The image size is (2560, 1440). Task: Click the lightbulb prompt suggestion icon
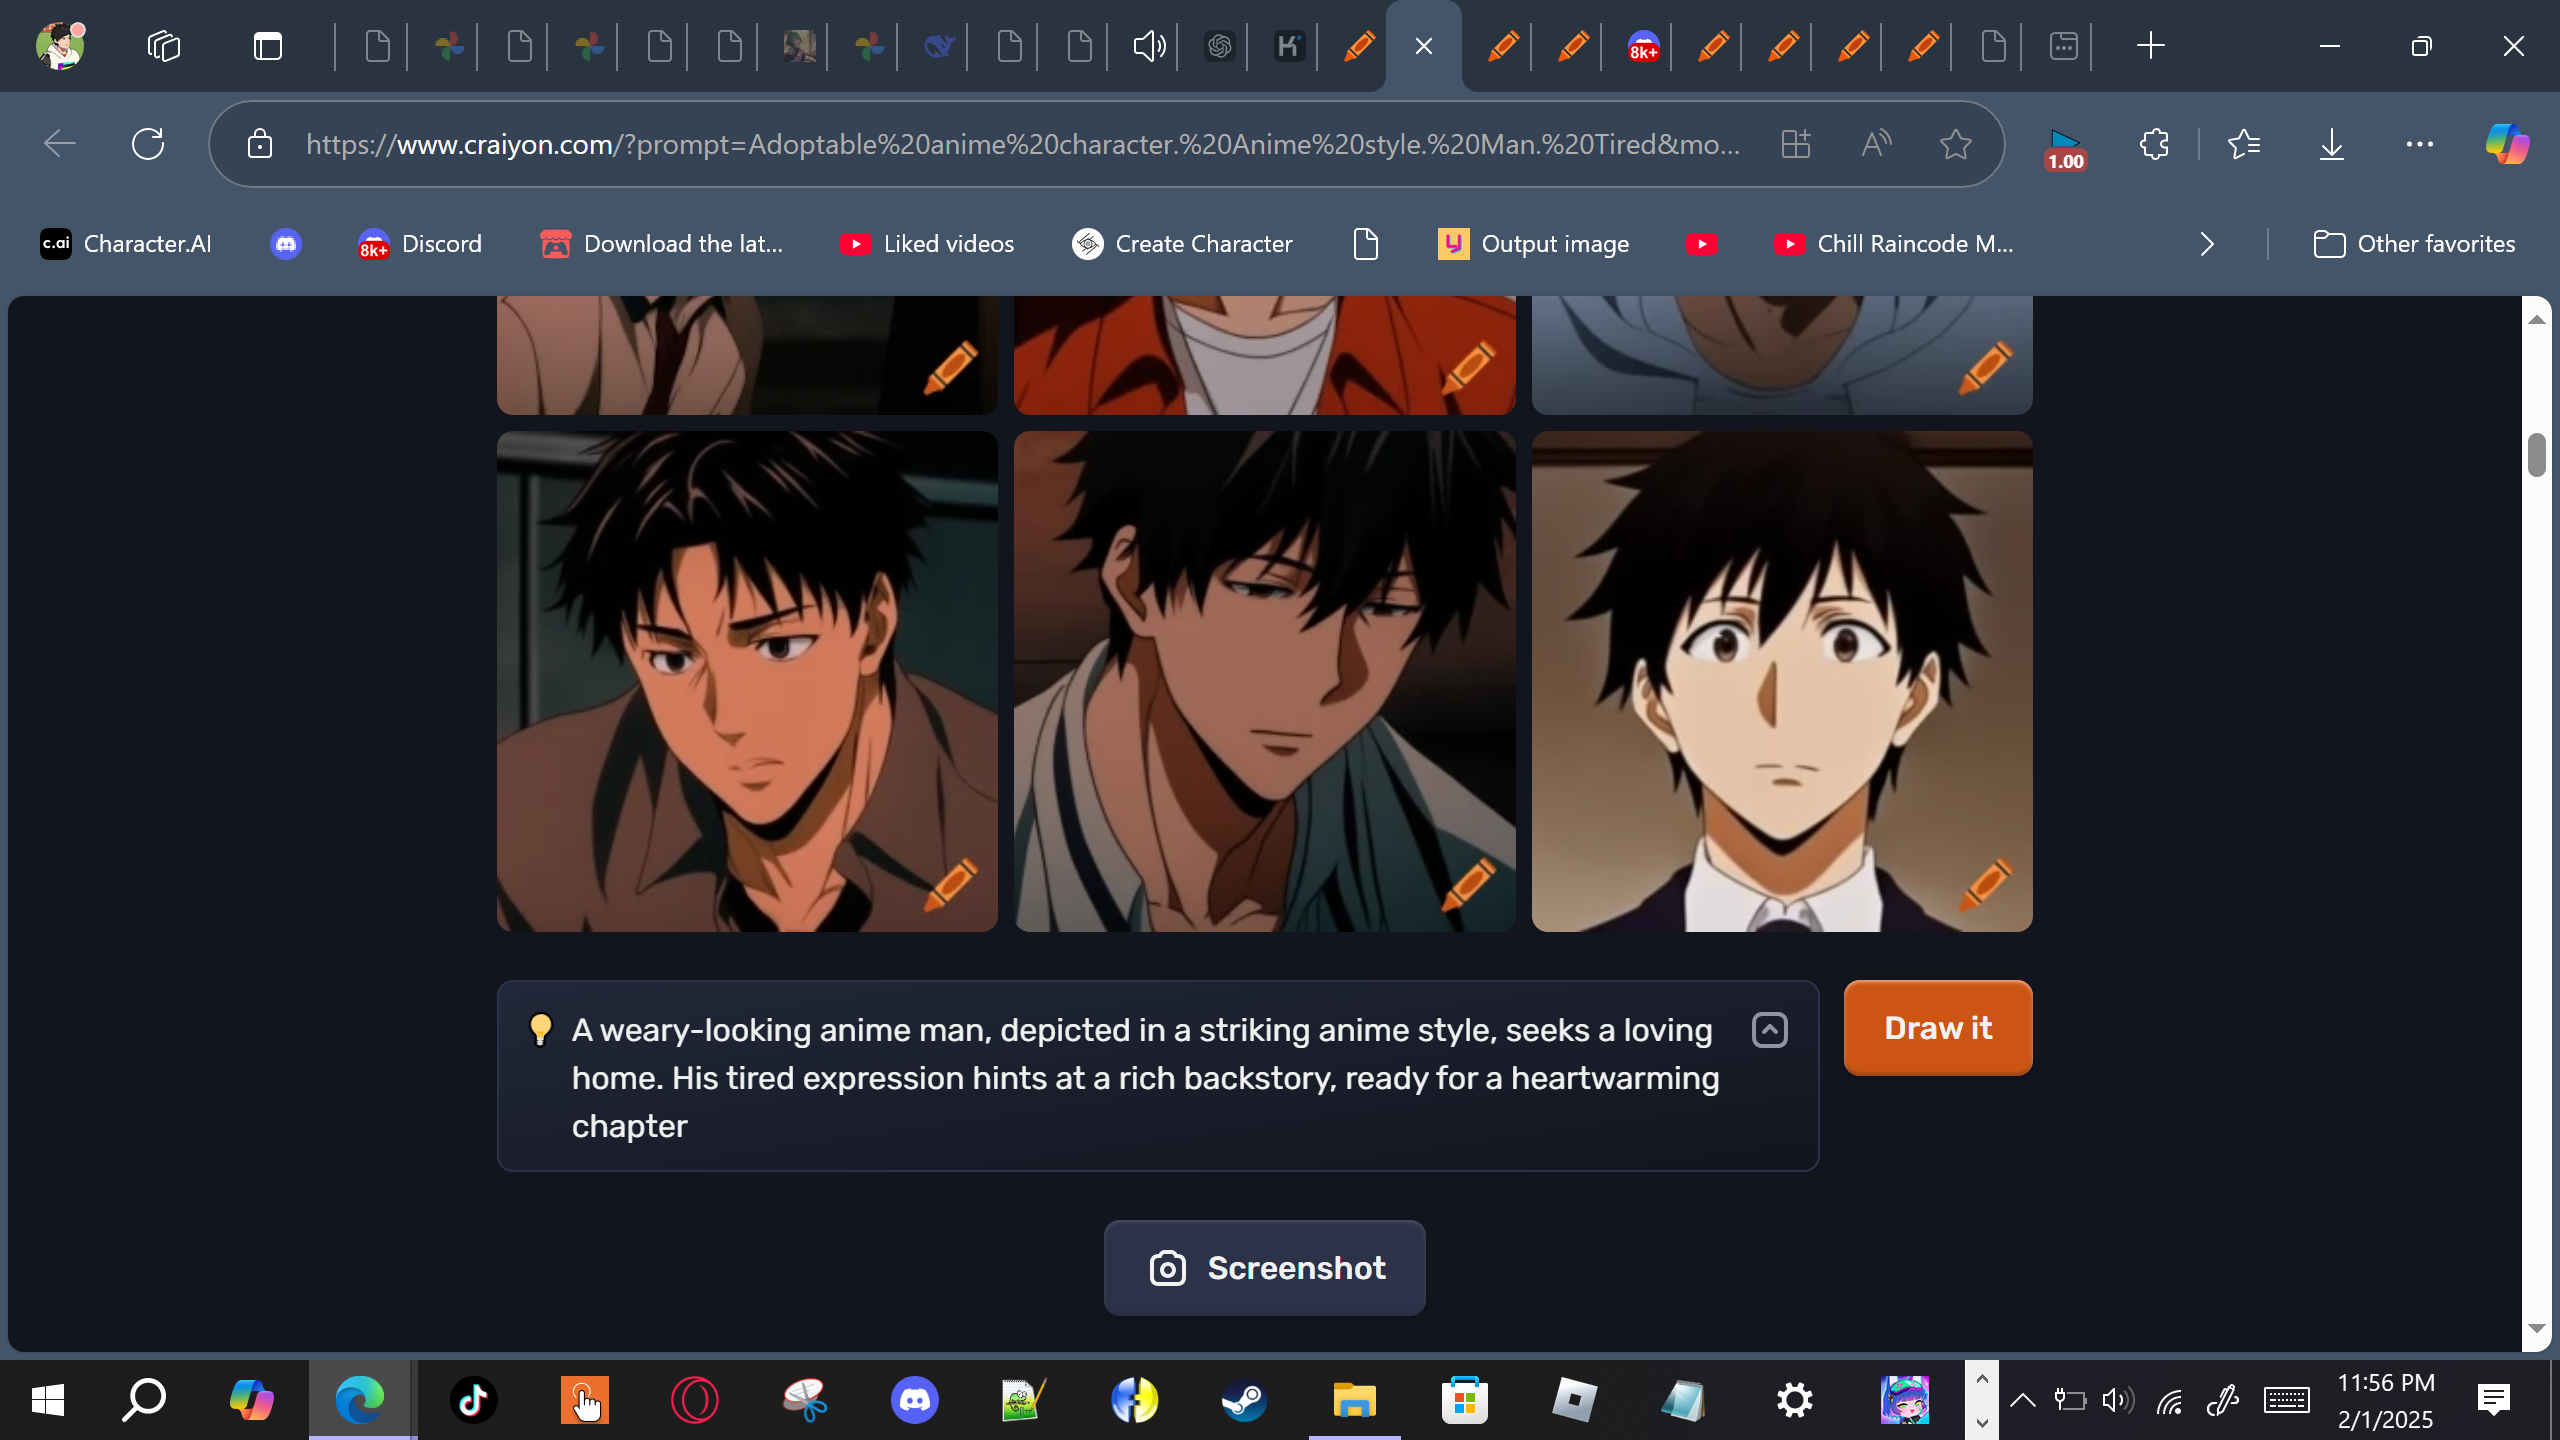(x=540, y=1029)
